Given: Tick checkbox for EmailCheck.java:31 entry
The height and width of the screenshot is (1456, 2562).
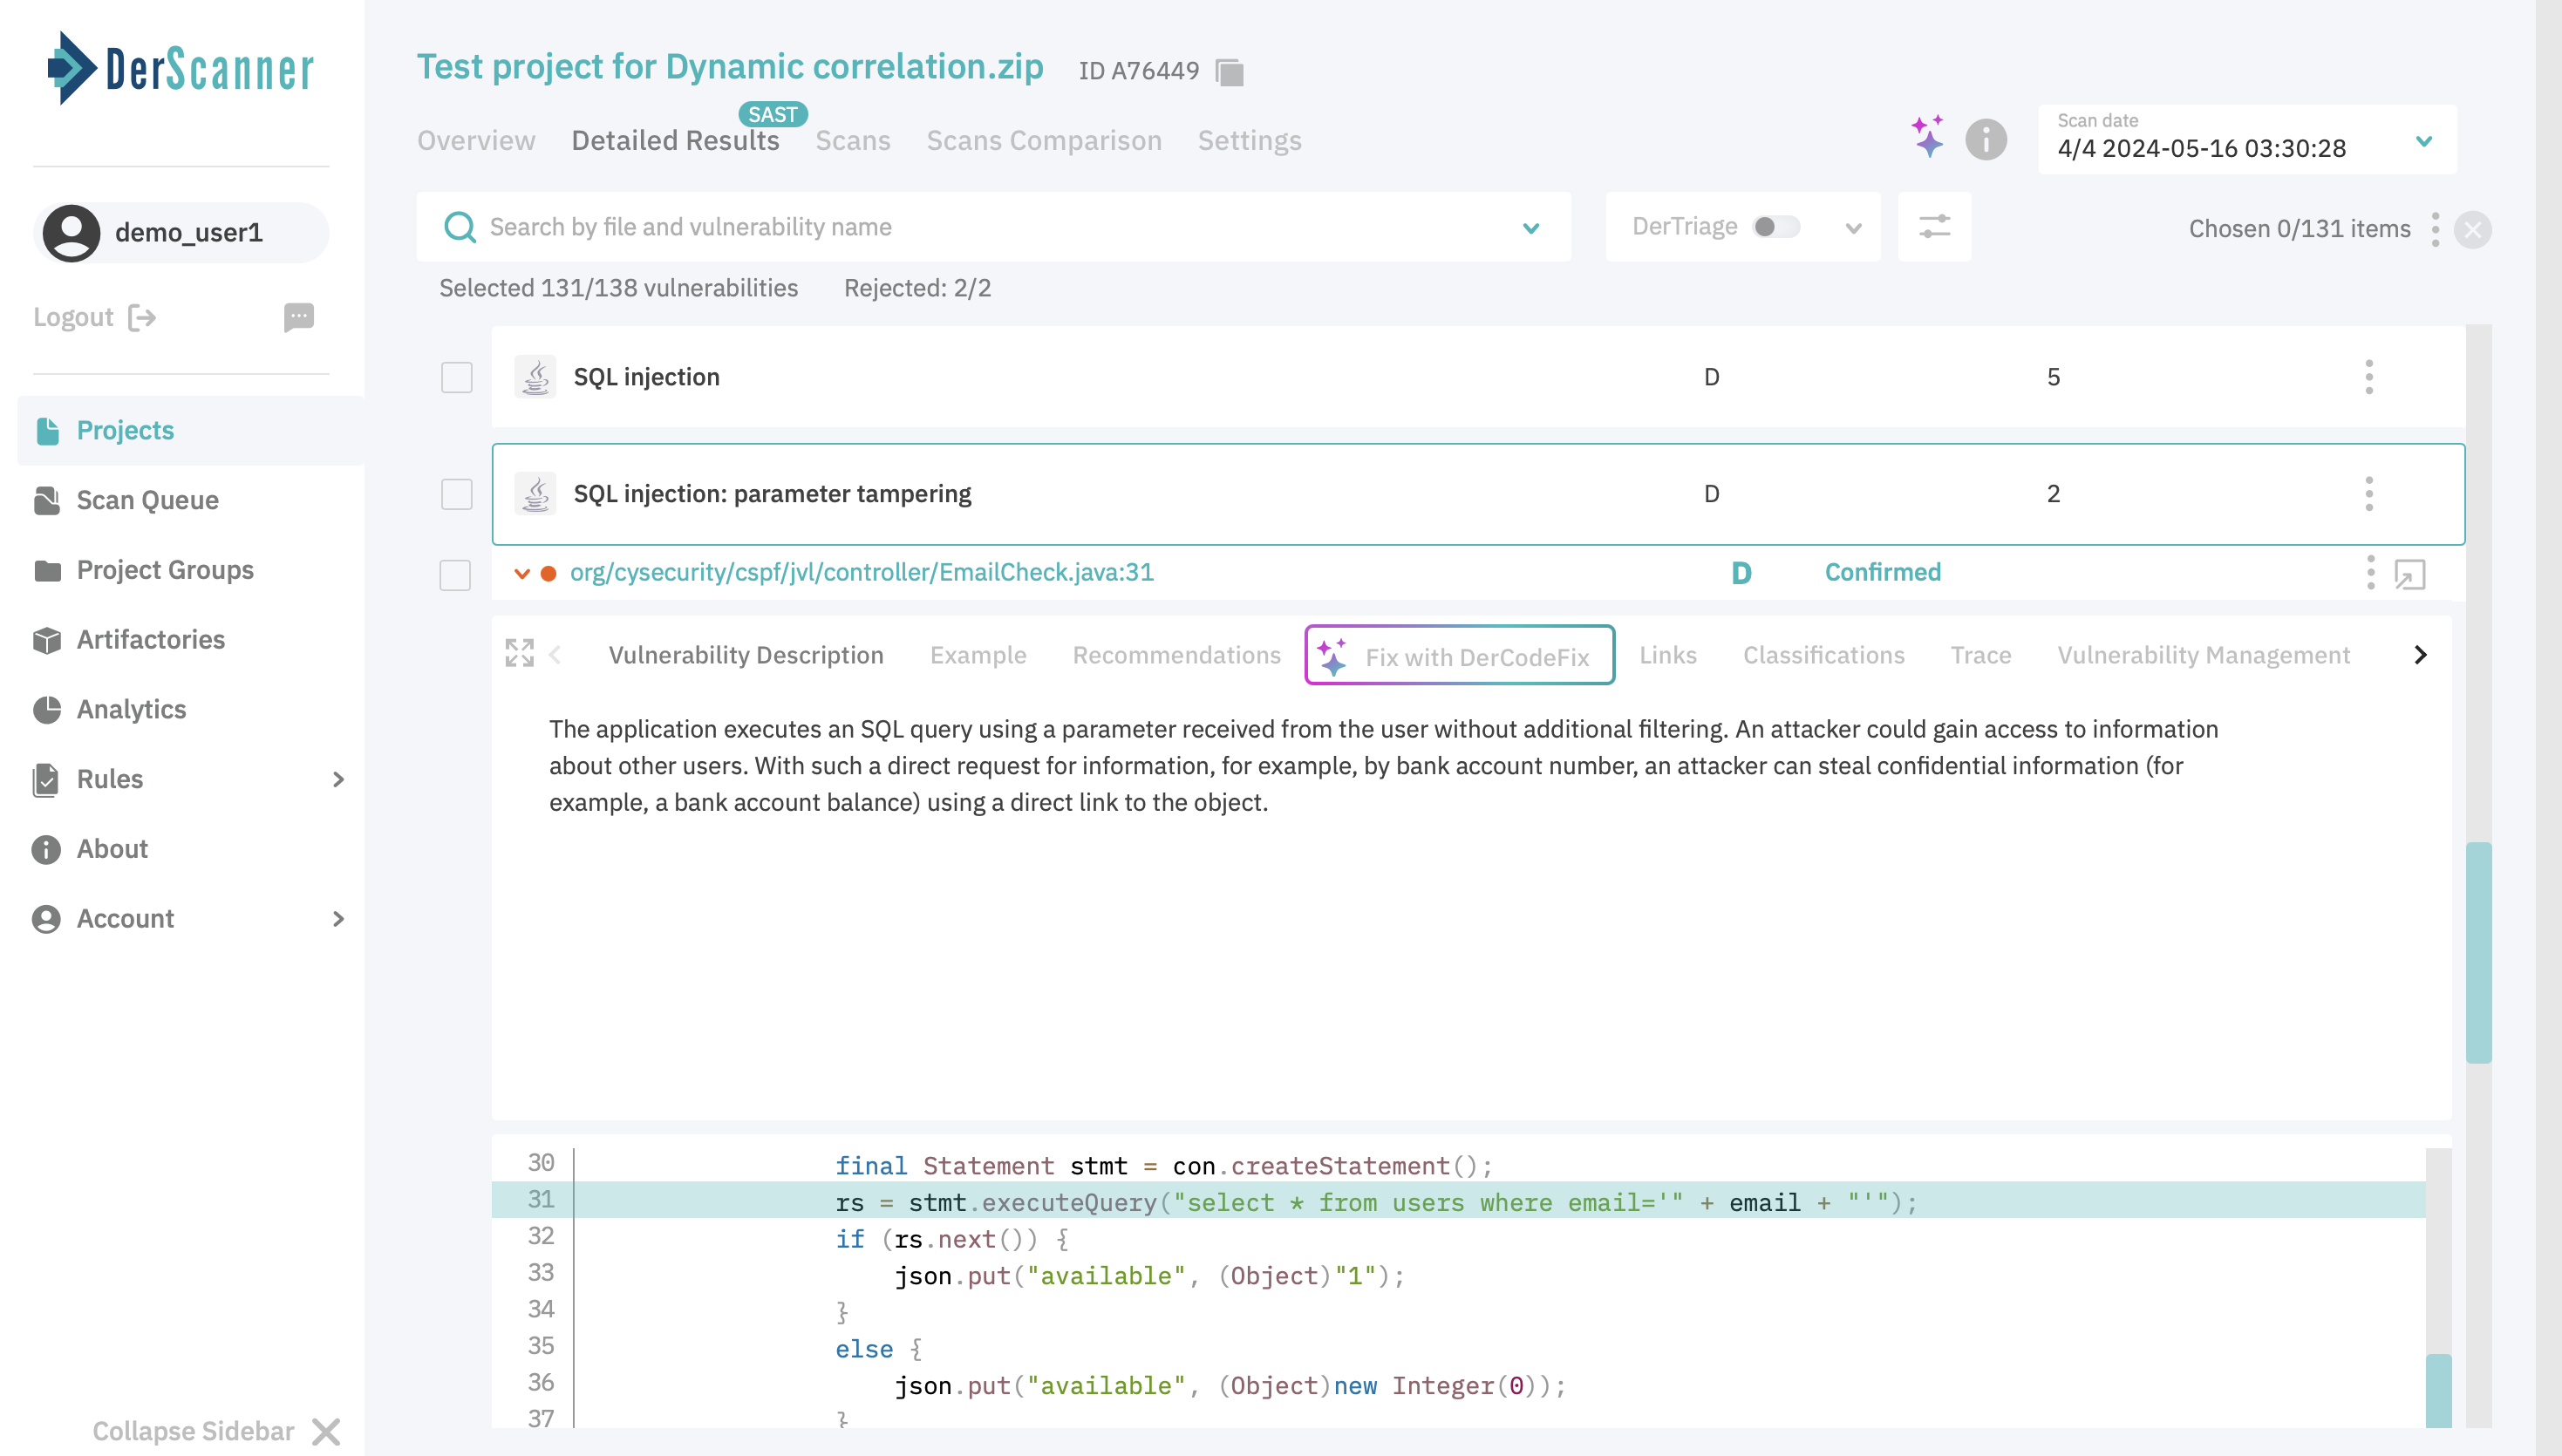Looking at the screenshot, I should tap(455, 575).
